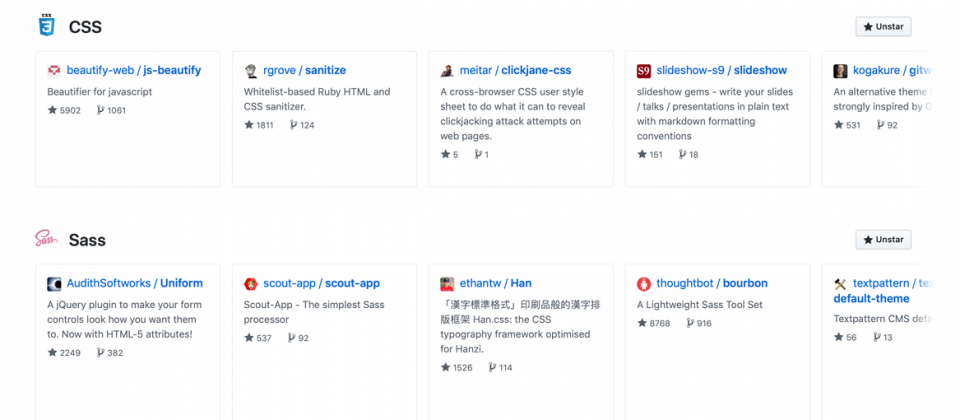Click the star icon on clickjane-css card
960x420 pixels.
tap(445, 154)
